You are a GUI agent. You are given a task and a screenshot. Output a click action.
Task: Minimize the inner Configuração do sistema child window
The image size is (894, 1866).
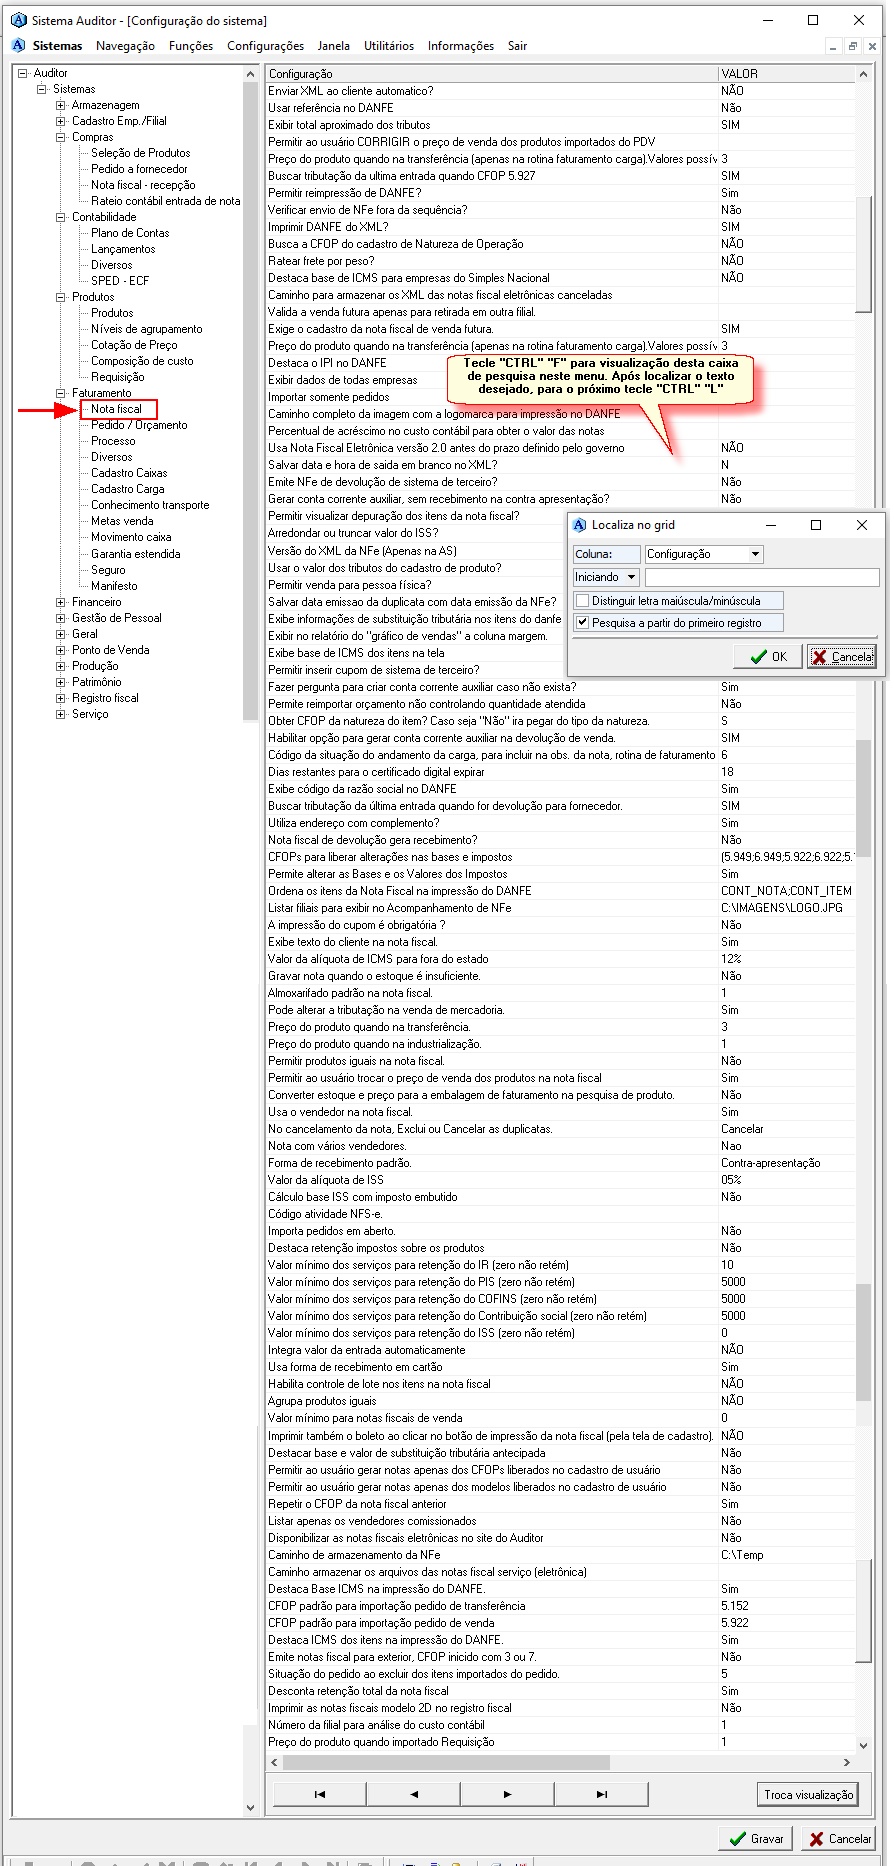tap(833, 46)
